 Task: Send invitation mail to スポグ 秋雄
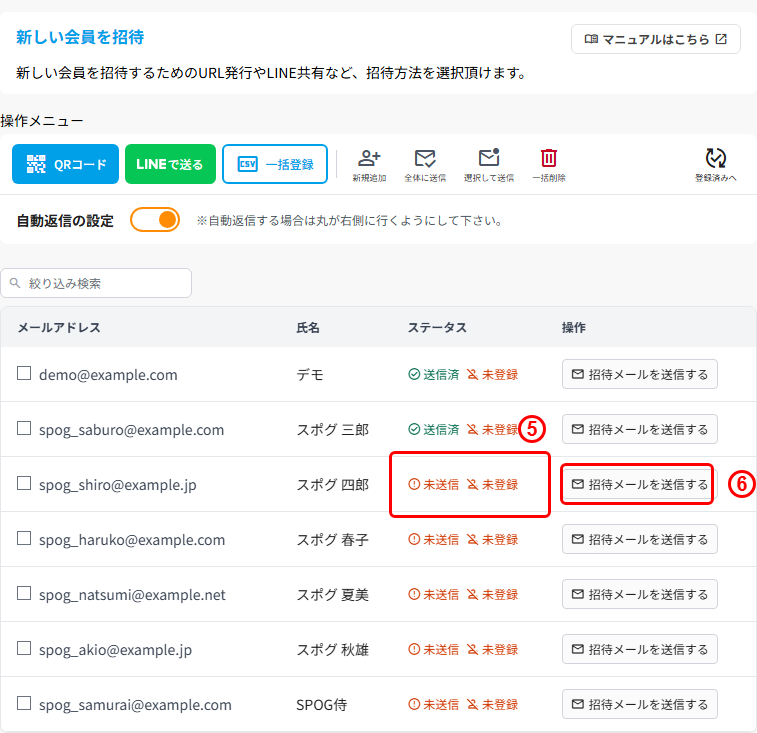pos(640,649)
